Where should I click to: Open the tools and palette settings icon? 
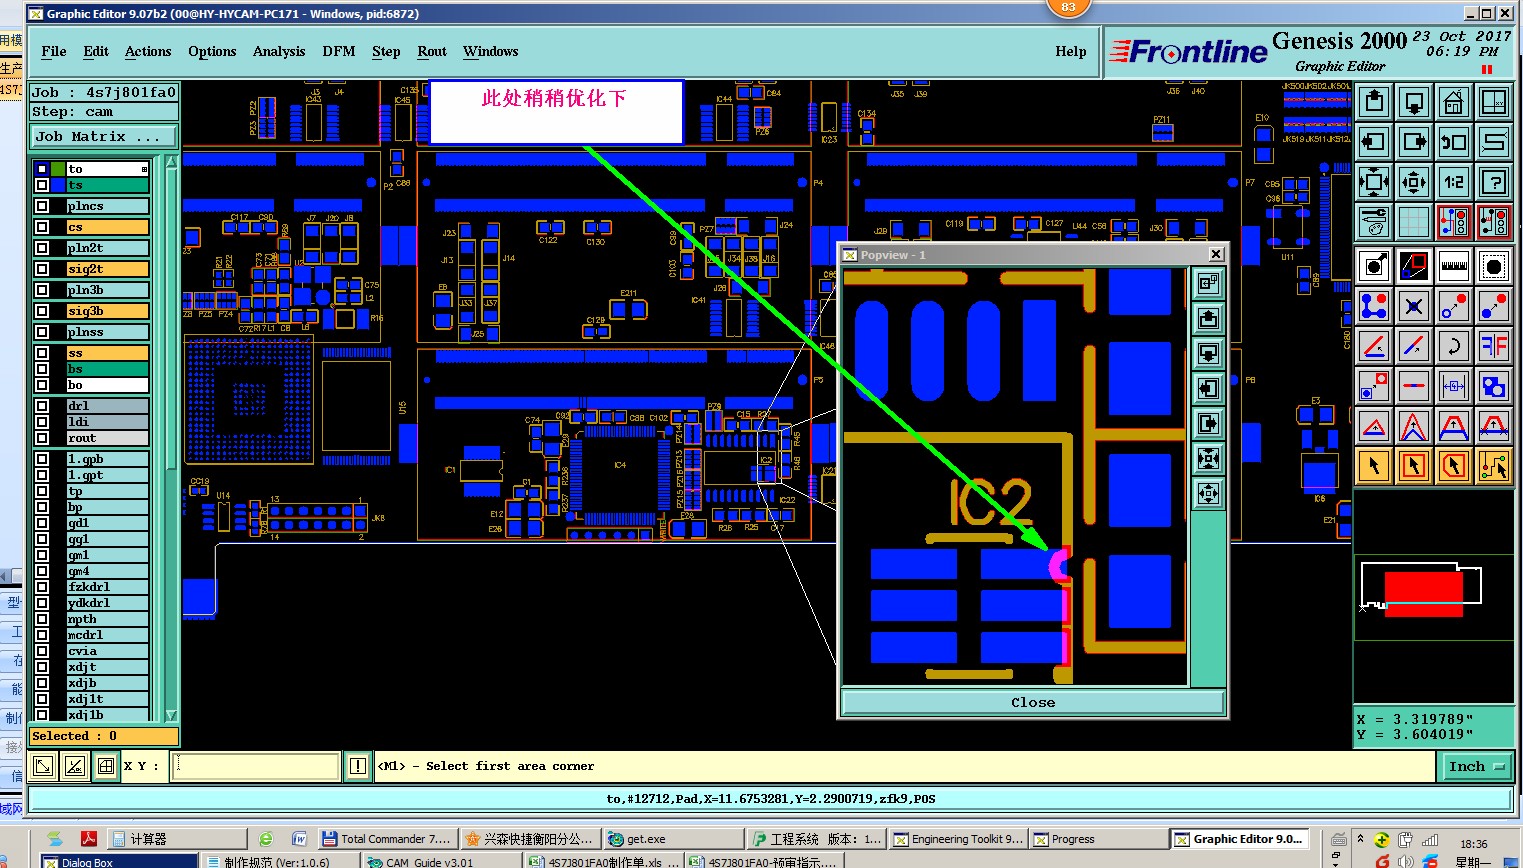(x=1374, y=221)
